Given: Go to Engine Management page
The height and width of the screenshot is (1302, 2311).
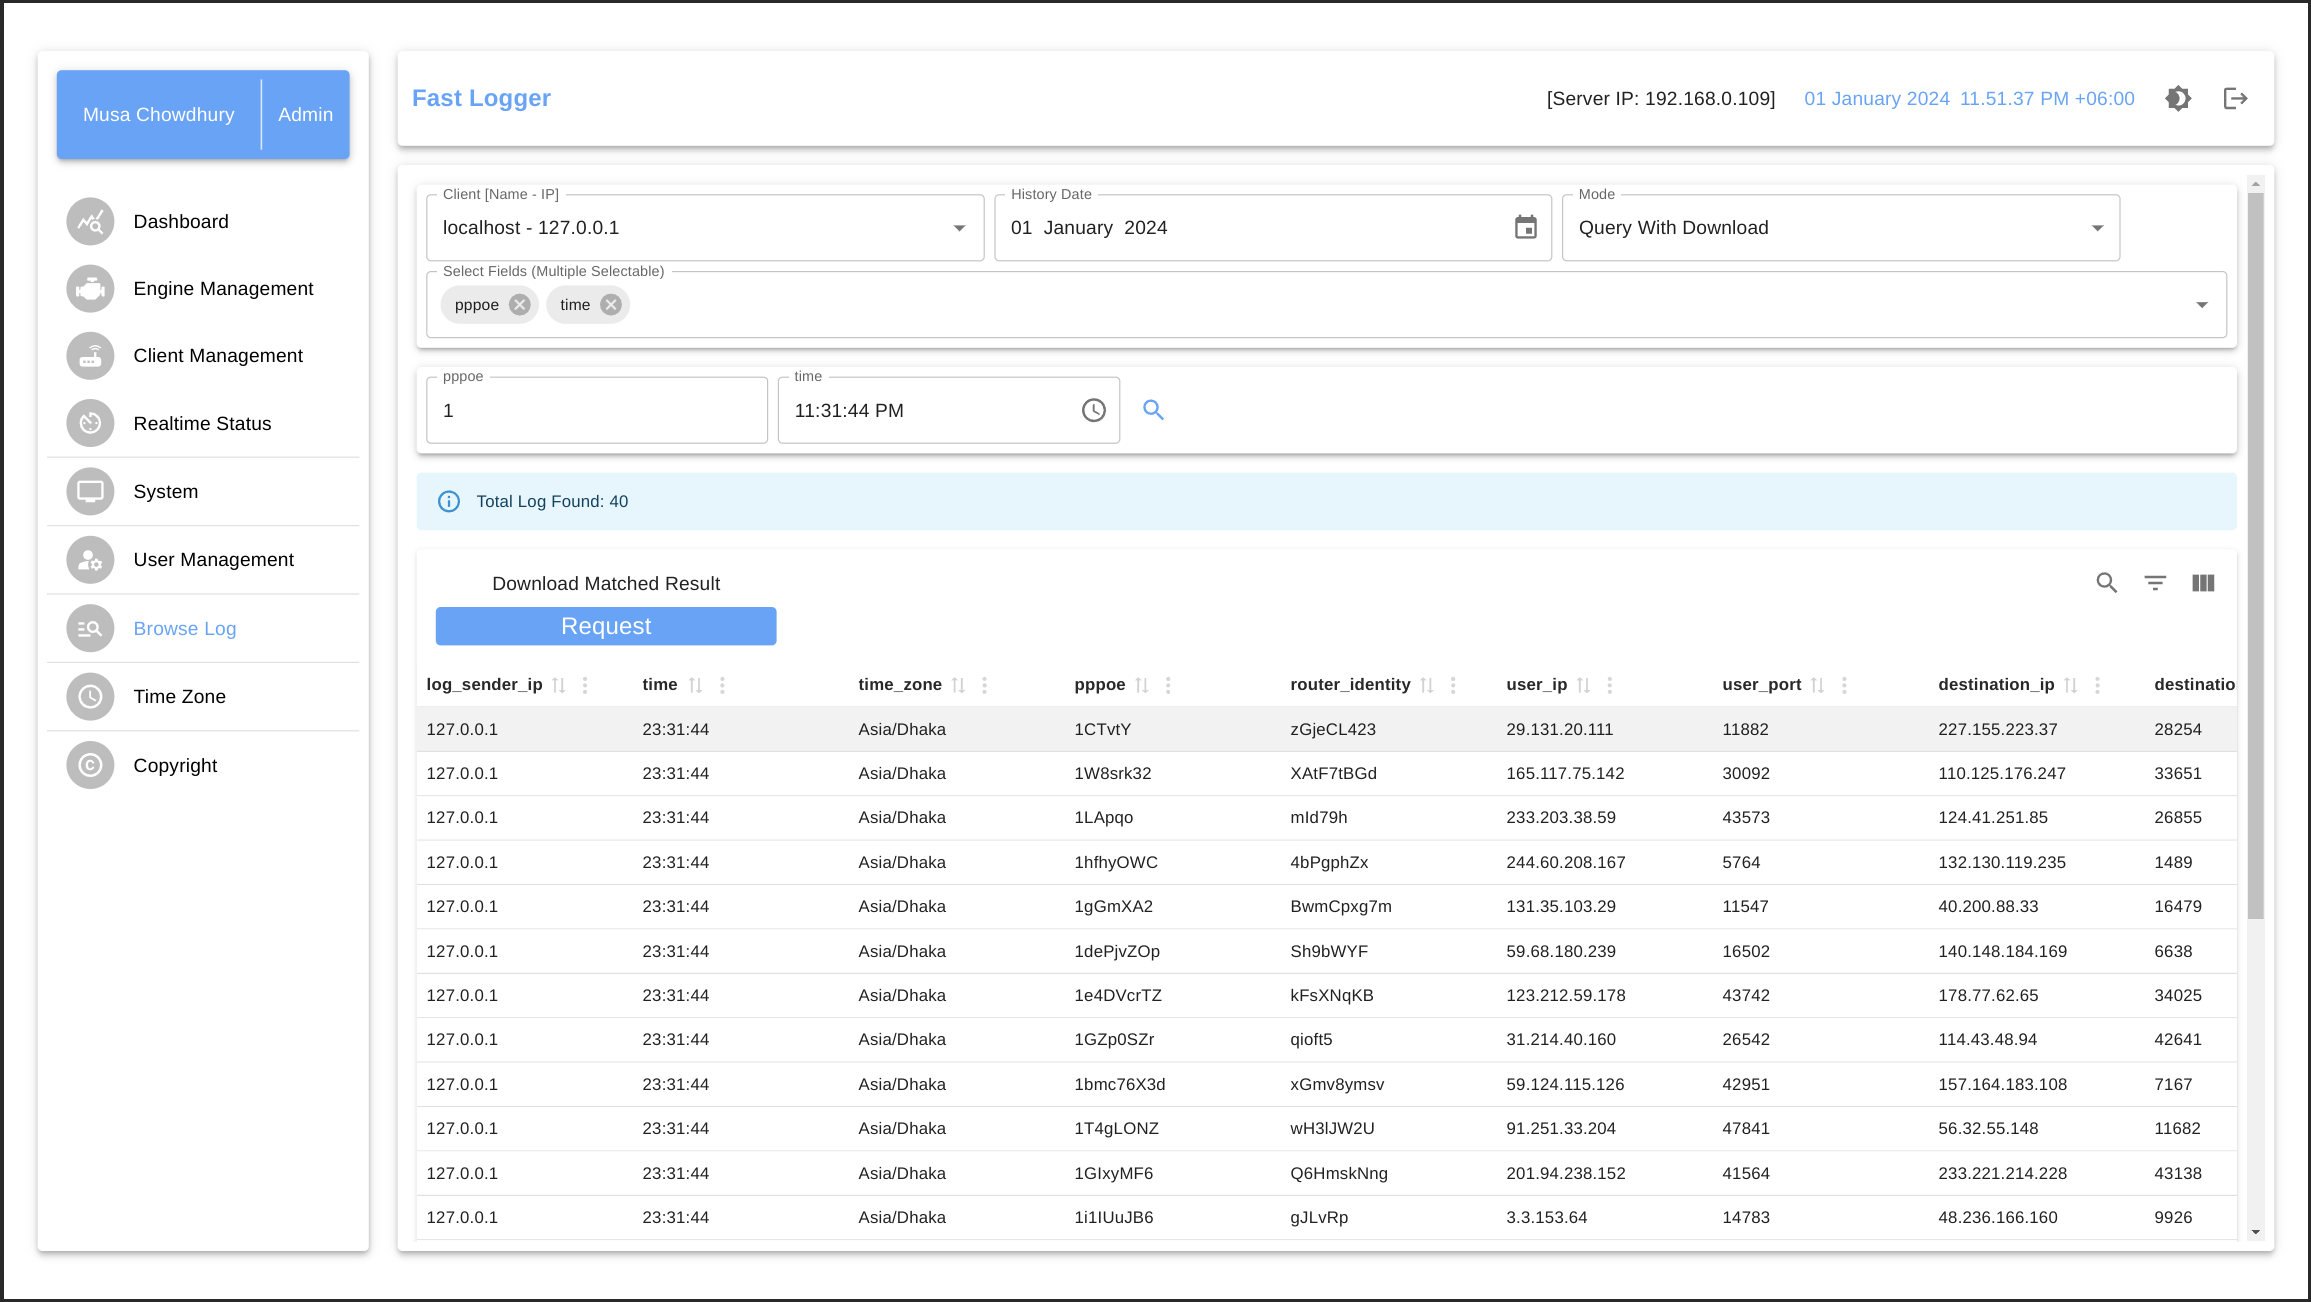Looking at the screenshot, I should pos(223,289).
